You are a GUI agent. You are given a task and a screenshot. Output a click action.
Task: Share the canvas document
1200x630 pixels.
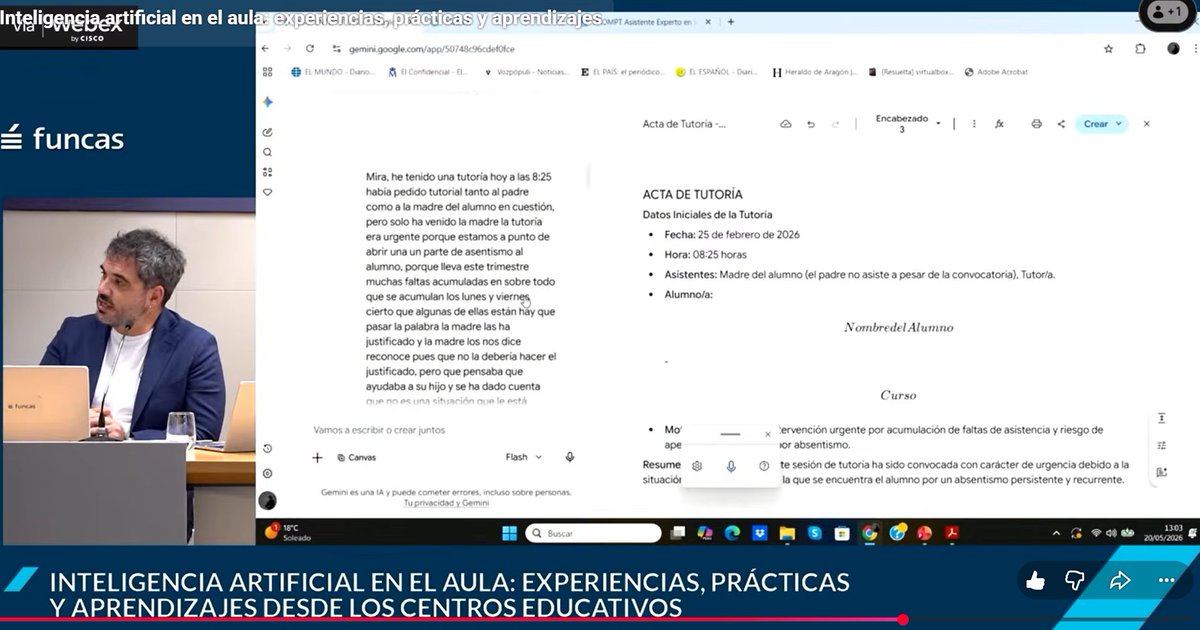click(1061, 124)
